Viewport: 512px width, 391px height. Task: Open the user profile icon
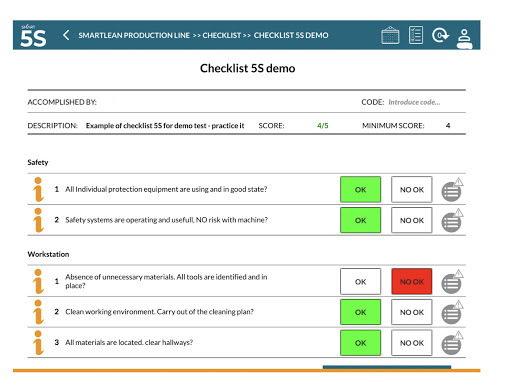pyautogui.click(x=464, y=39)
